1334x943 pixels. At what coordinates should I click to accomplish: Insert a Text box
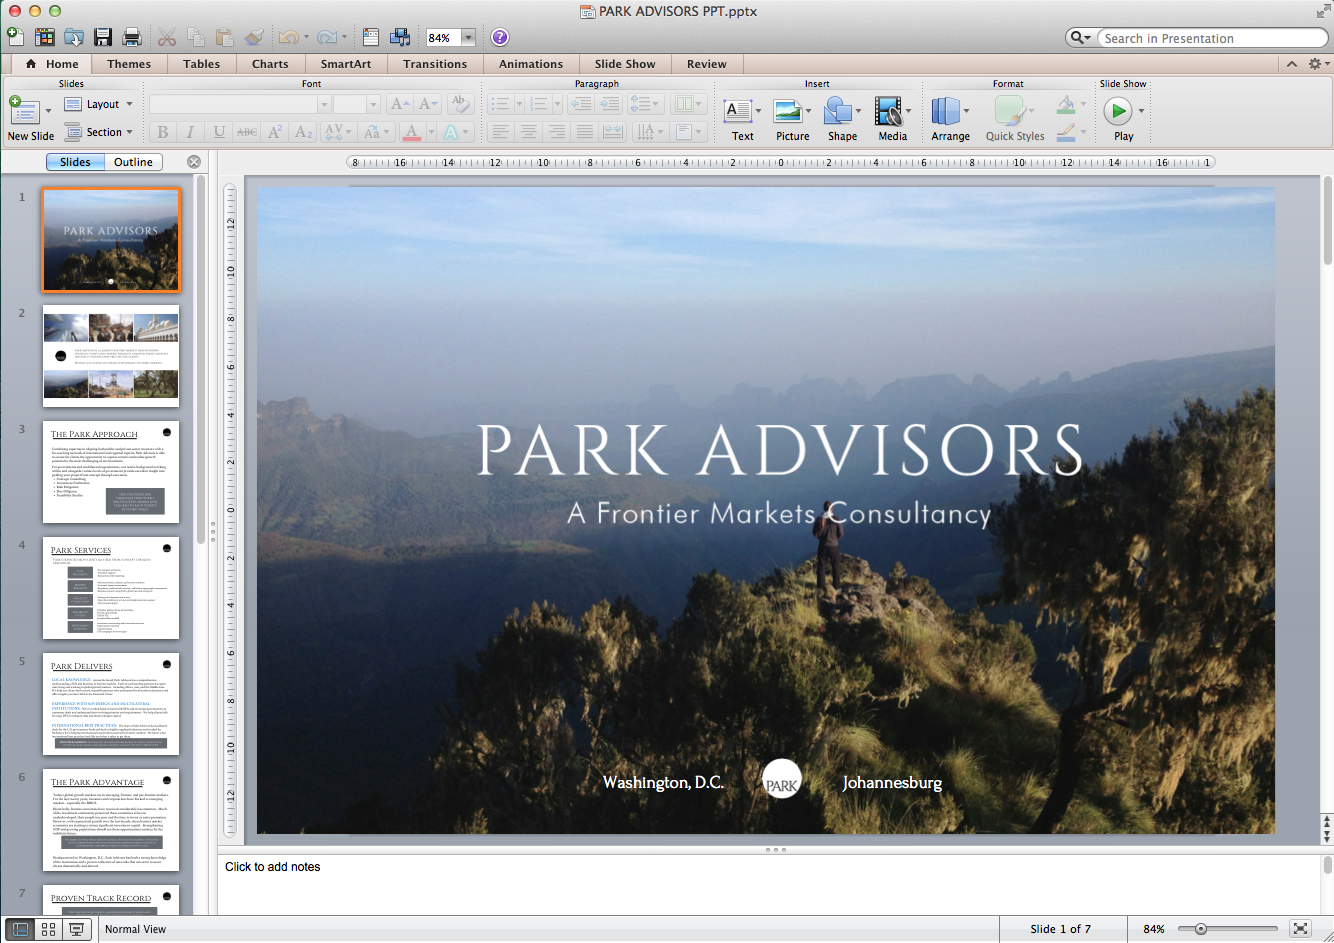point(740,119)
